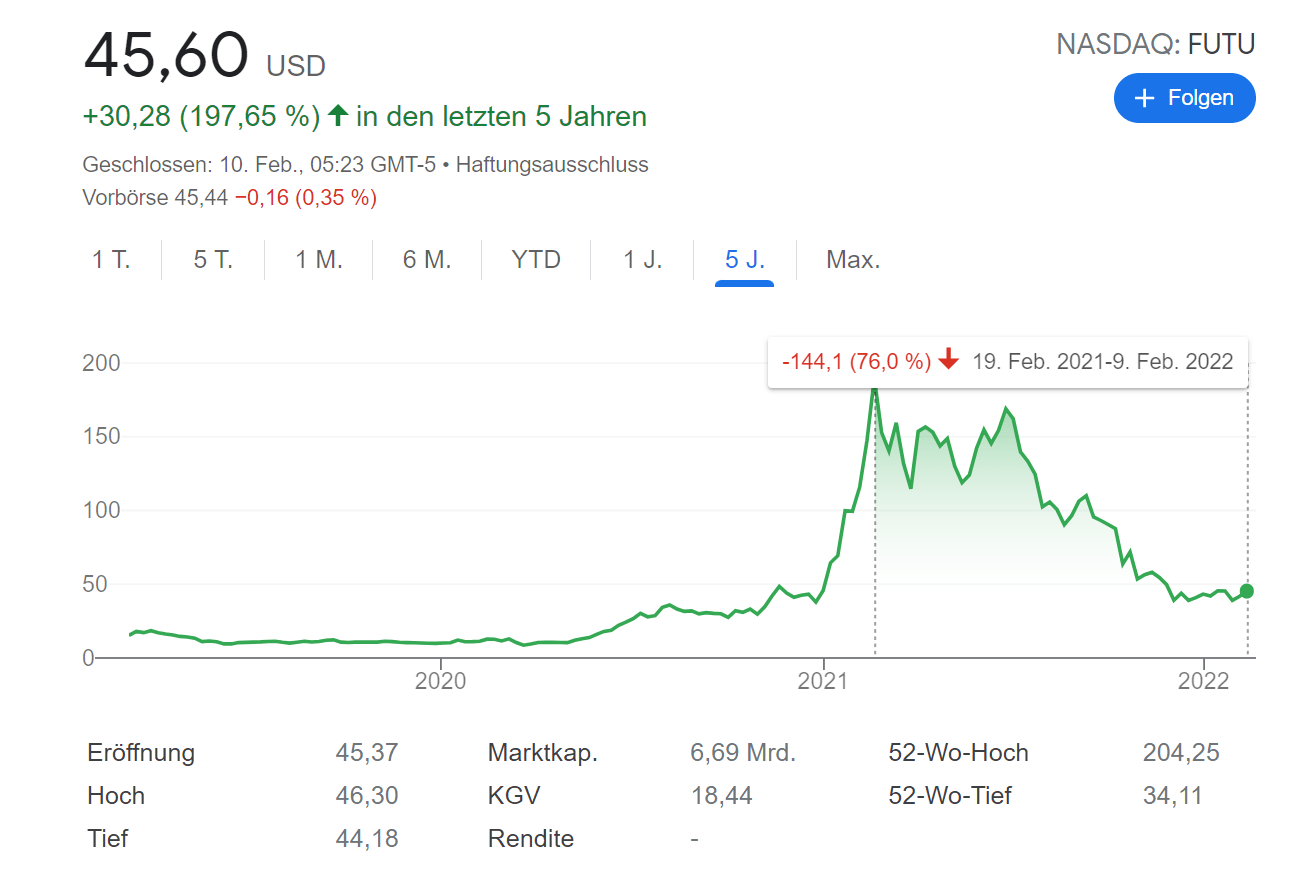1315x890 pixels.
Task: Click the plus icon on Folgen button
Action: tap(1144, 98)
